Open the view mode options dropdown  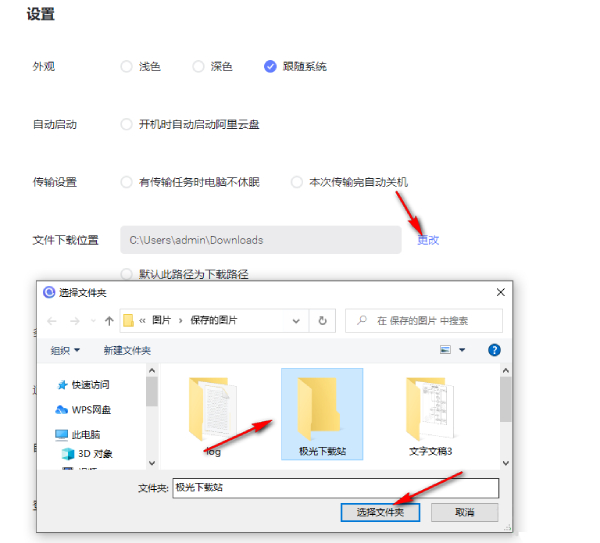[x=462, y=351]
